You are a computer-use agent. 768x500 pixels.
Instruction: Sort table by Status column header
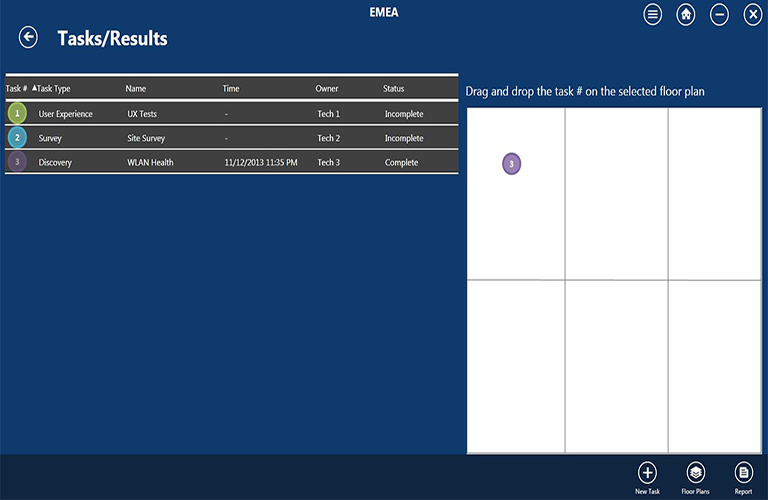click(x=393, y=89)
